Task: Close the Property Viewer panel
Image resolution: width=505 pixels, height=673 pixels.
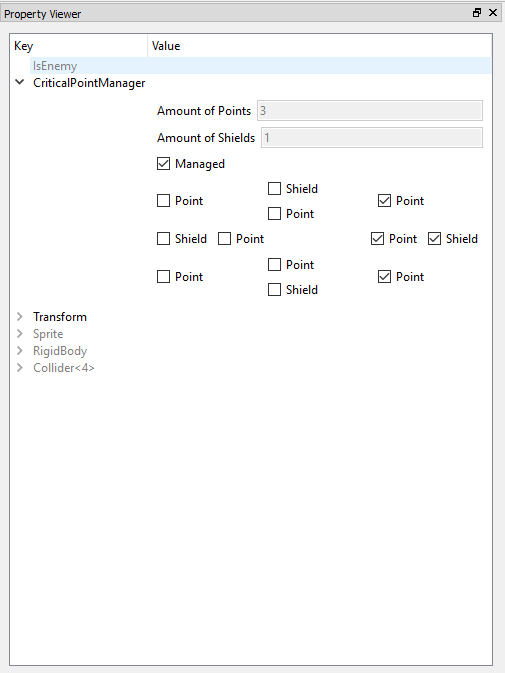Action: tap(493, 12)
